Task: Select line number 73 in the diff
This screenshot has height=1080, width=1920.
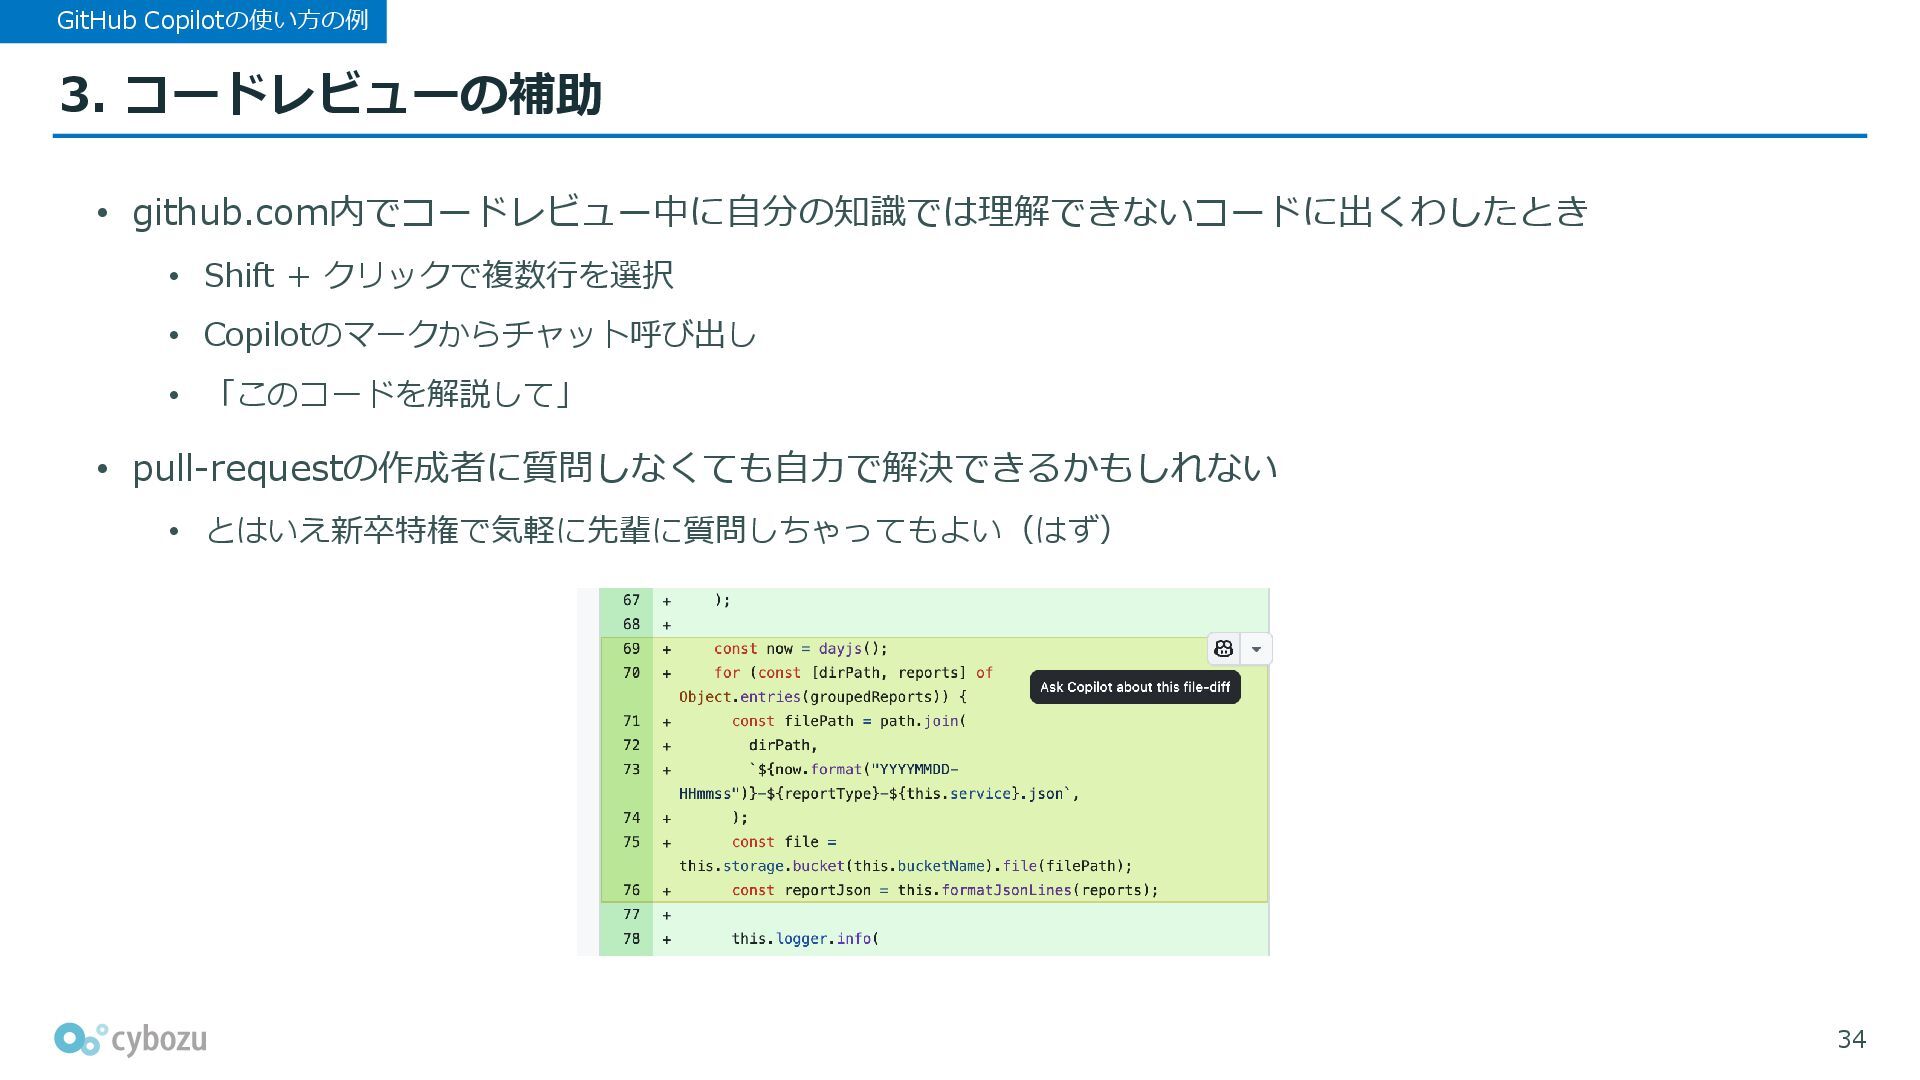Action: 631,769
